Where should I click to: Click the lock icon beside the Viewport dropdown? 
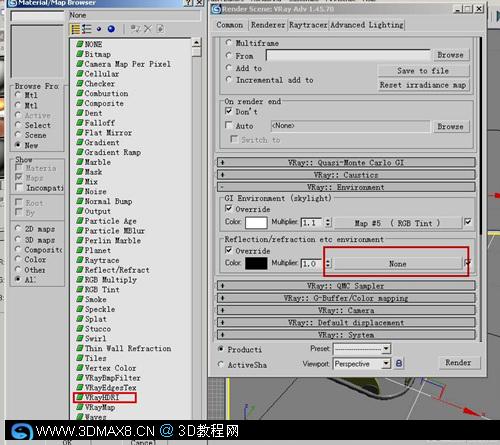pos(399,363)
